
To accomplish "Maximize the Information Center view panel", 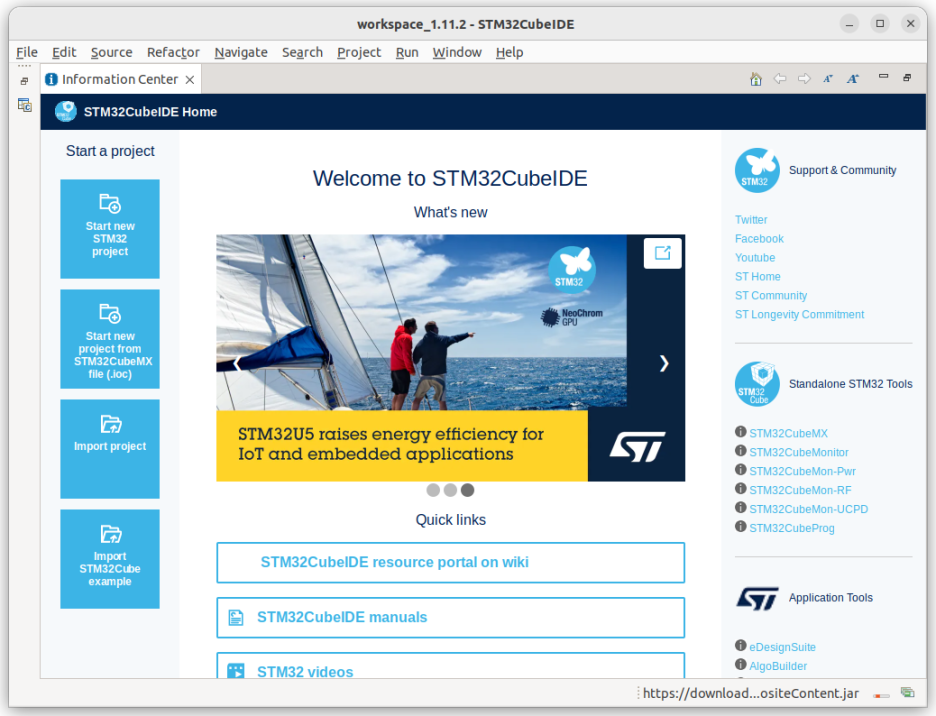I will 907,78.
